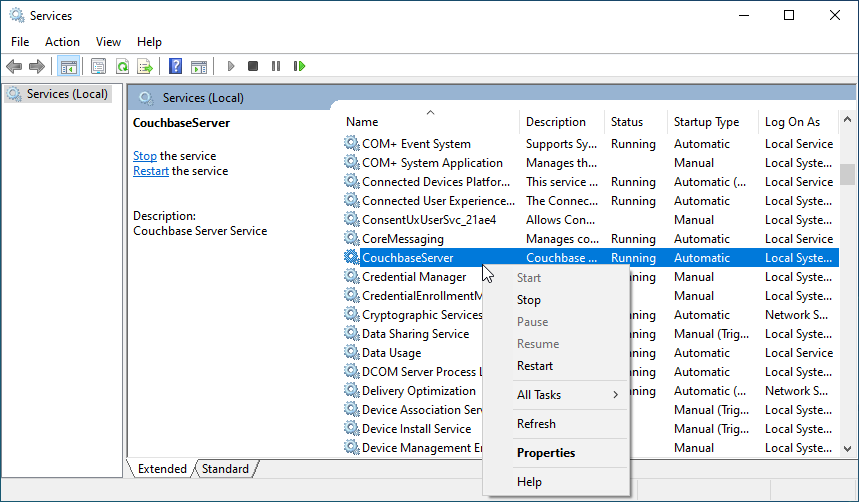Click the Back arrow in toolbar
This screenshot has height=502, width=859.
pyautogui.click(x=14, y=67)
